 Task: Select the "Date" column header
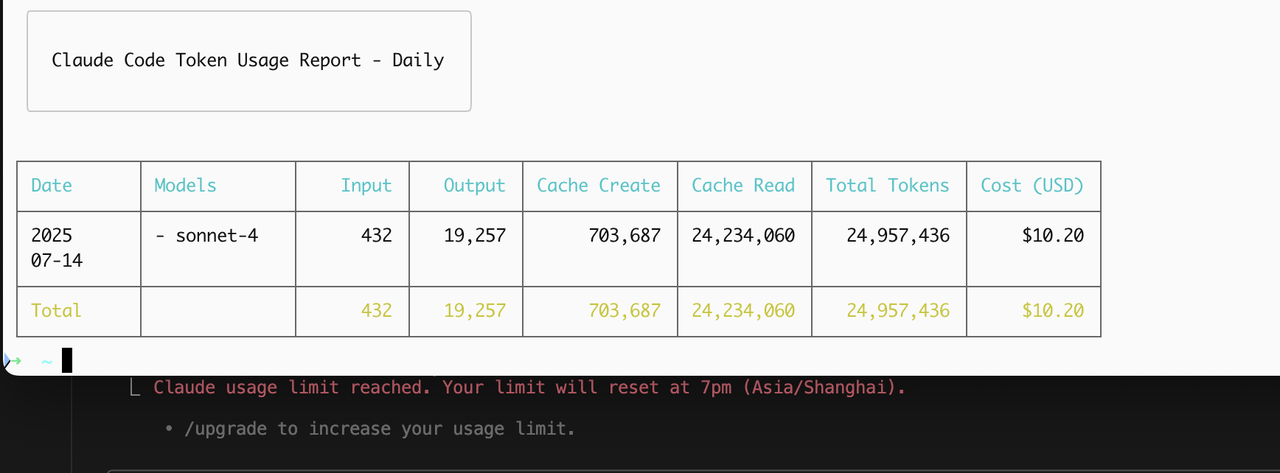coord(52,185)
